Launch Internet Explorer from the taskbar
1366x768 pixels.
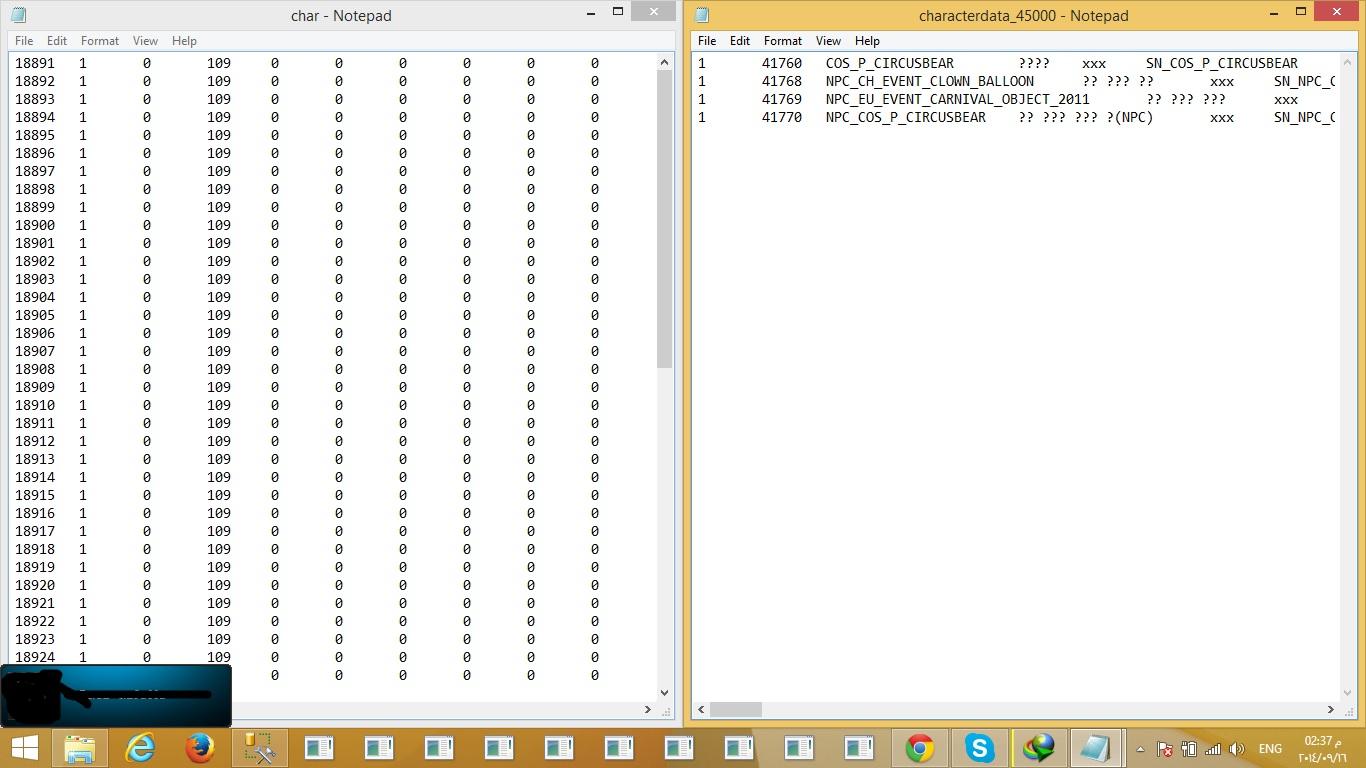click(x=139, y=748)
